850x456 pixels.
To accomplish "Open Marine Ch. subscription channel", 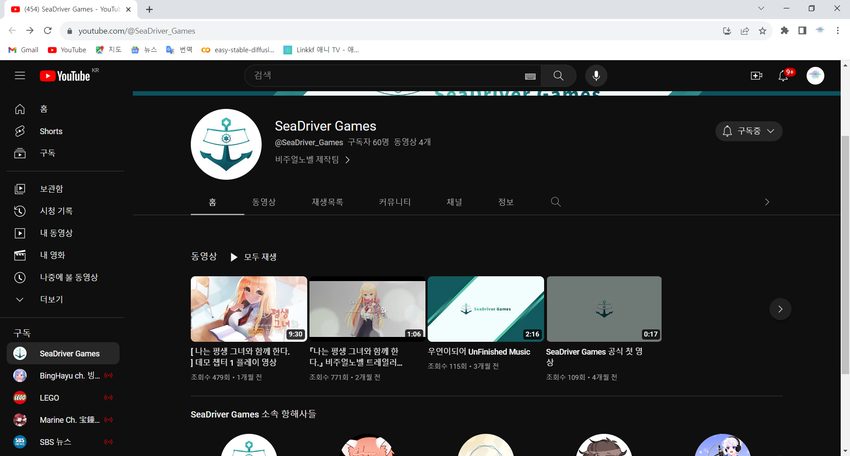I will pyautogui.click(x=63, y=420).
